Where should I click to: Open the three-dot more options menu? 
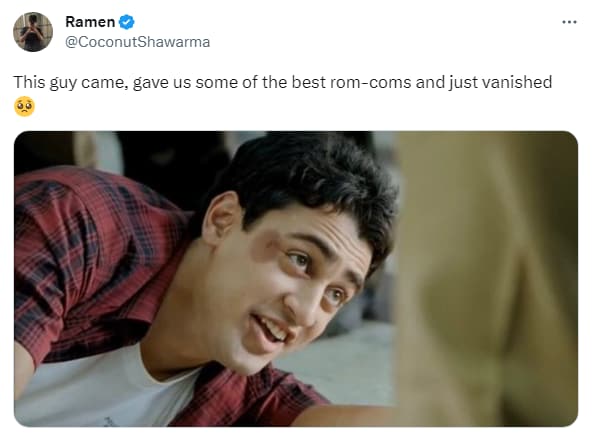point(569,22)
